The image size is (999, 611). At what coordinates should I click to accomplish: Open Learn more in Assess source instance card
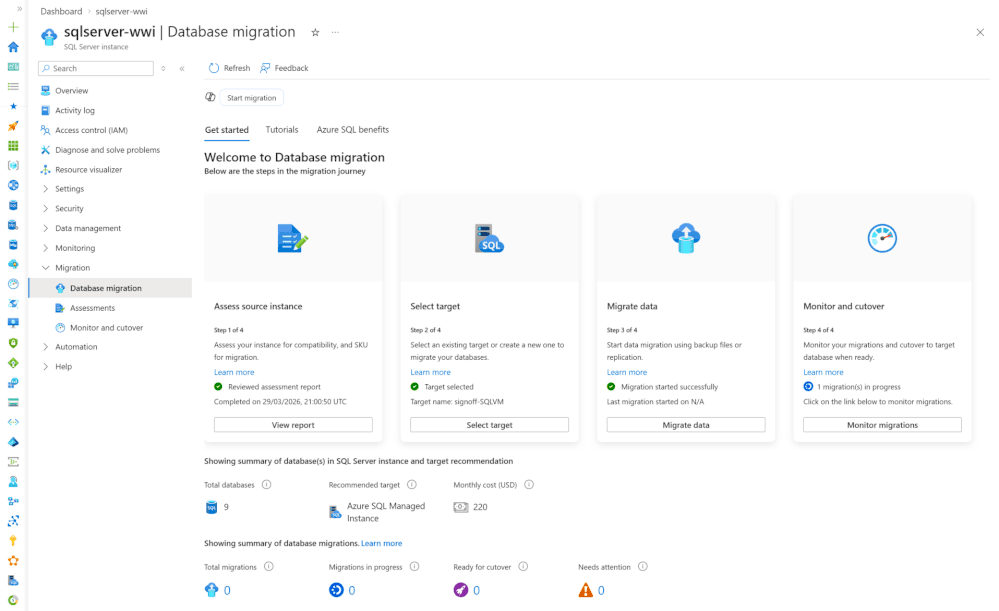coord(234,372)
